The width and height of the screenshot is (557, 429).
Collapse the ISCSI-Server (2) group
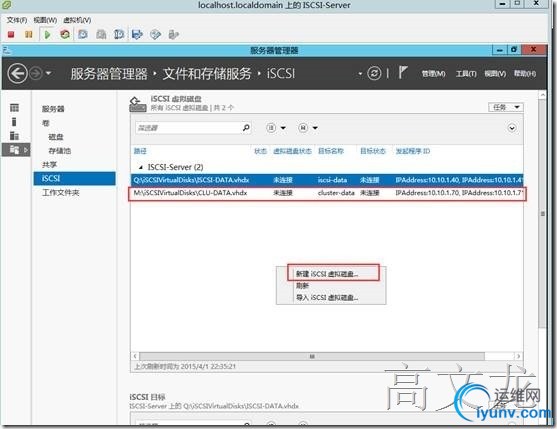click(141, 167)
